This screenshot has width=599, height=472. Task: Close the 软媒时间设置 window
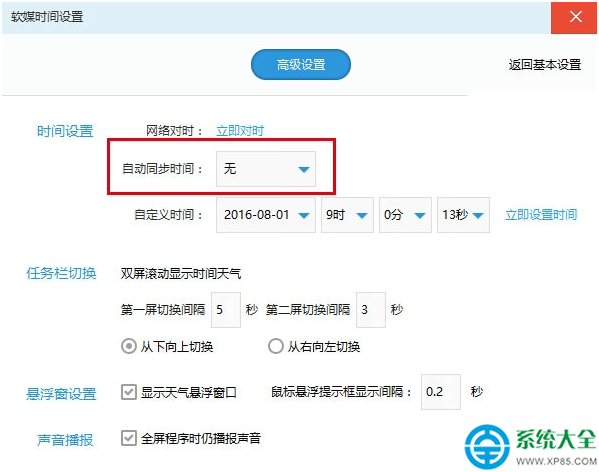point(573,17)
